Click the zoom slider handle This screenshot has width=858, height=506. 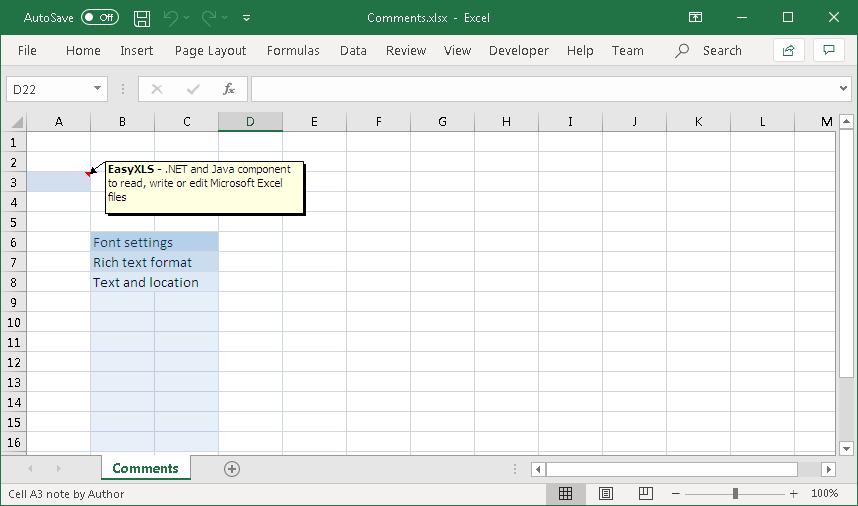coord(735,494)
